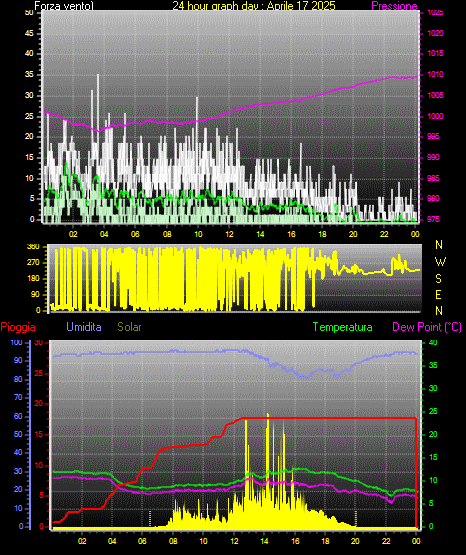
Task: Click the Forza vento title label
Action: point(64,6)
